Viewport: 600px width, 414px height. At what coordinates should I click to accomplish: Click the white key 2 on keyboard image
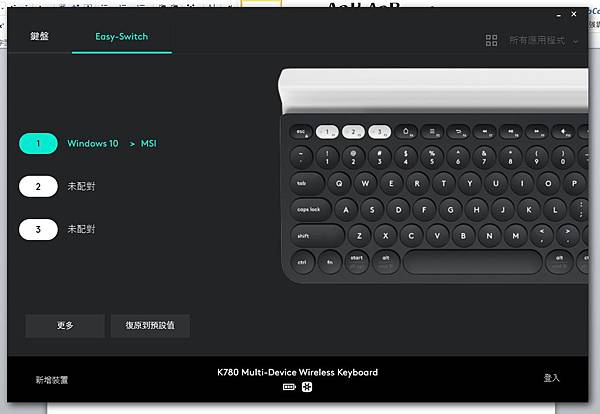point(353,132)
